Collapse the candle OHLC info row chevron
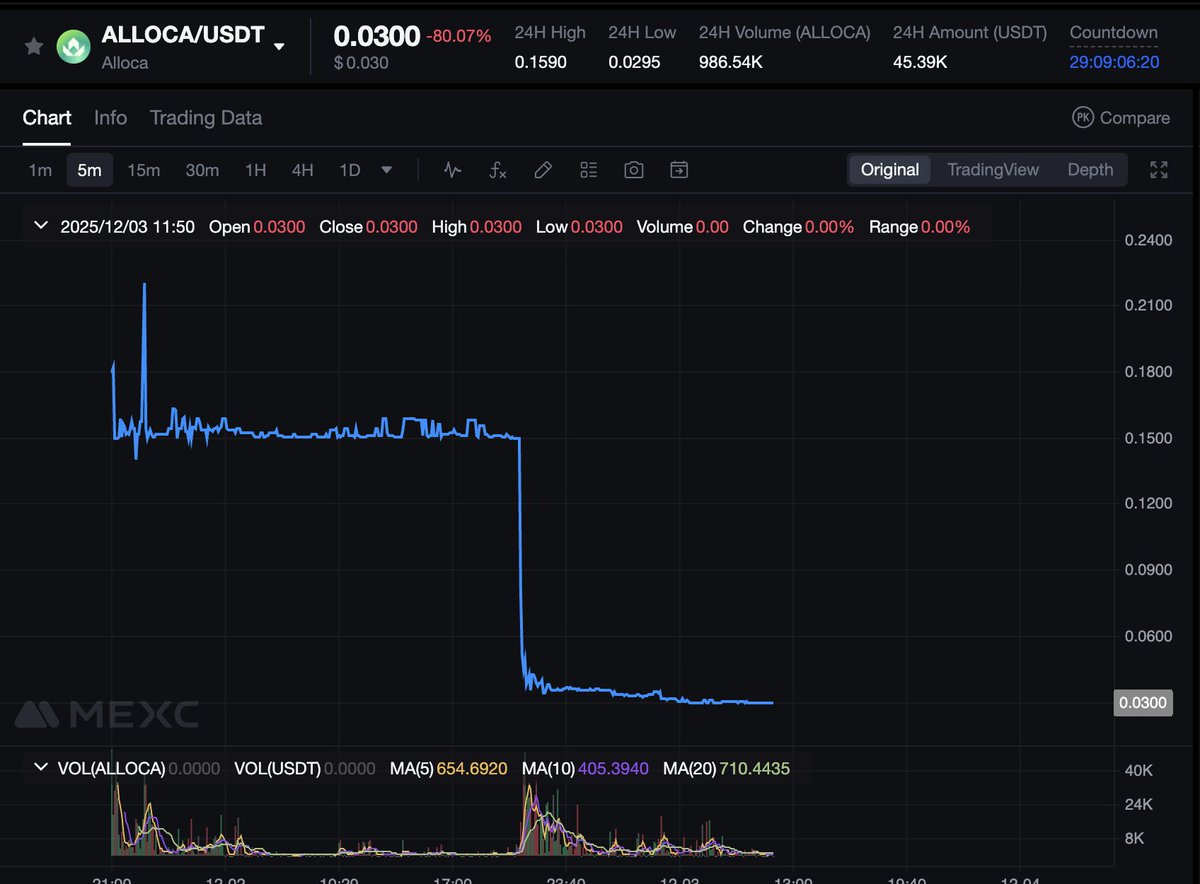The image size is (1200, 884). [x=41, y=226]
